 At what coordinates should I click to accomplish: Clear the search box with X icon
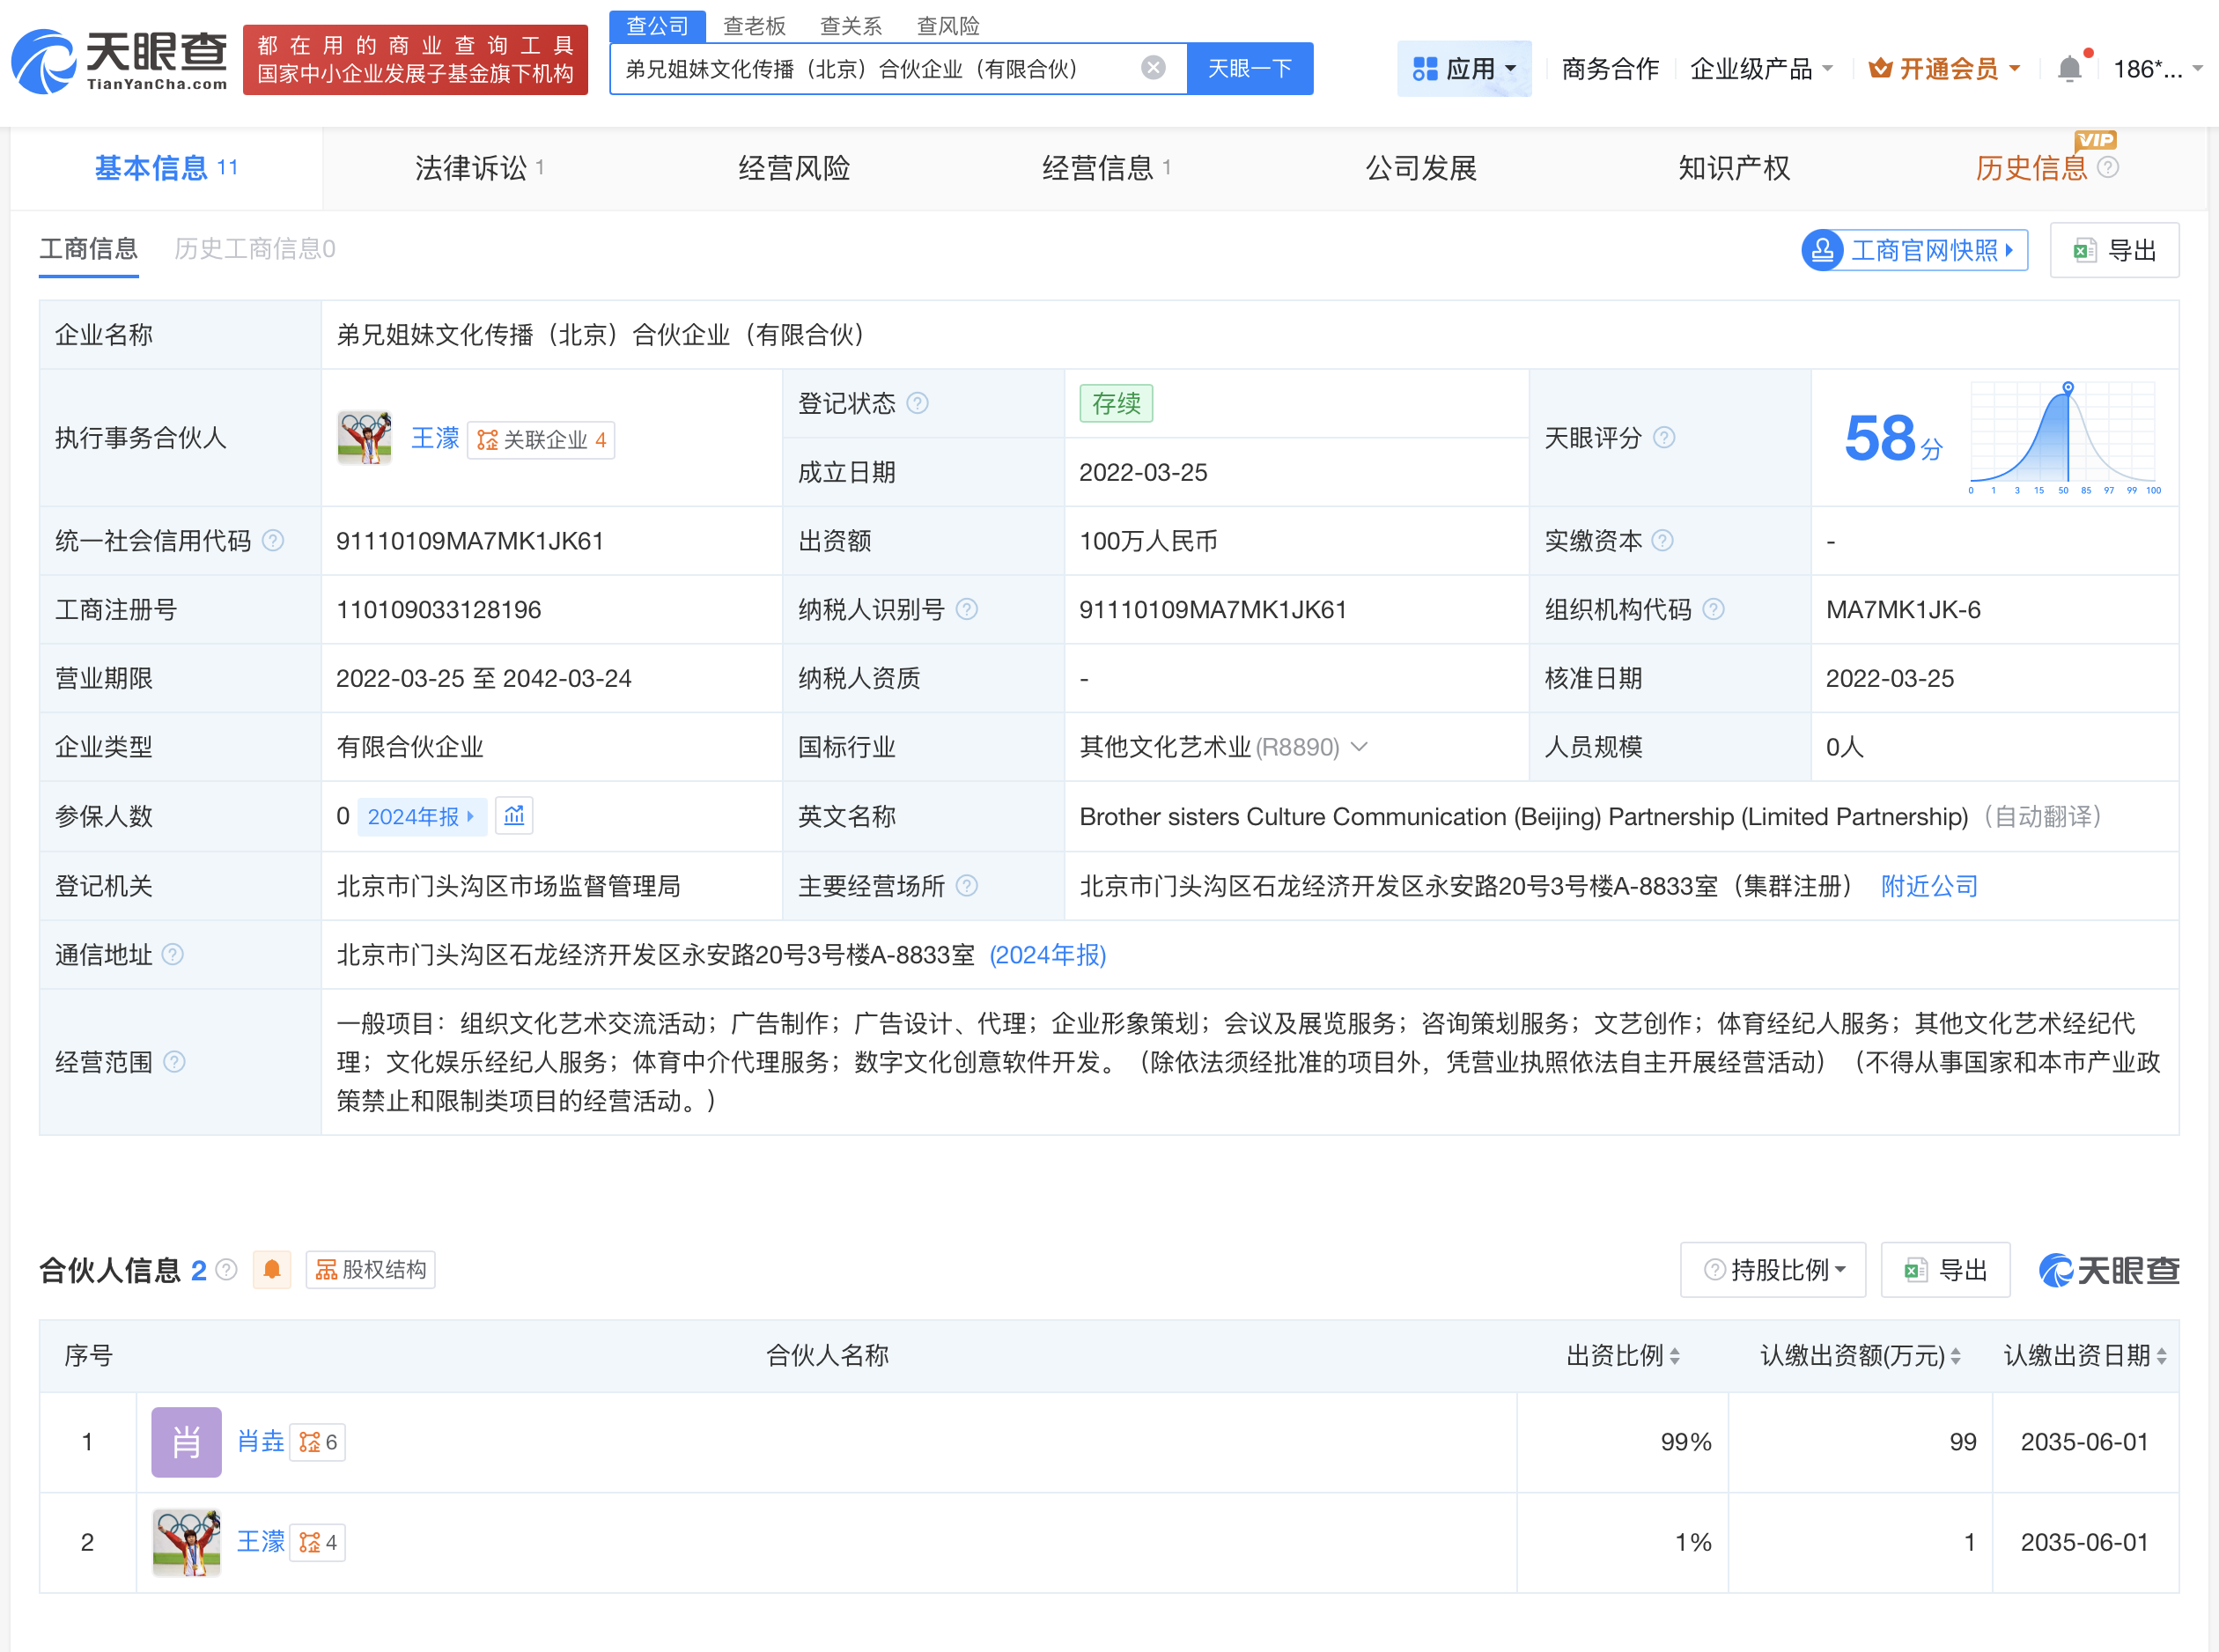[x=1153, y=68]
